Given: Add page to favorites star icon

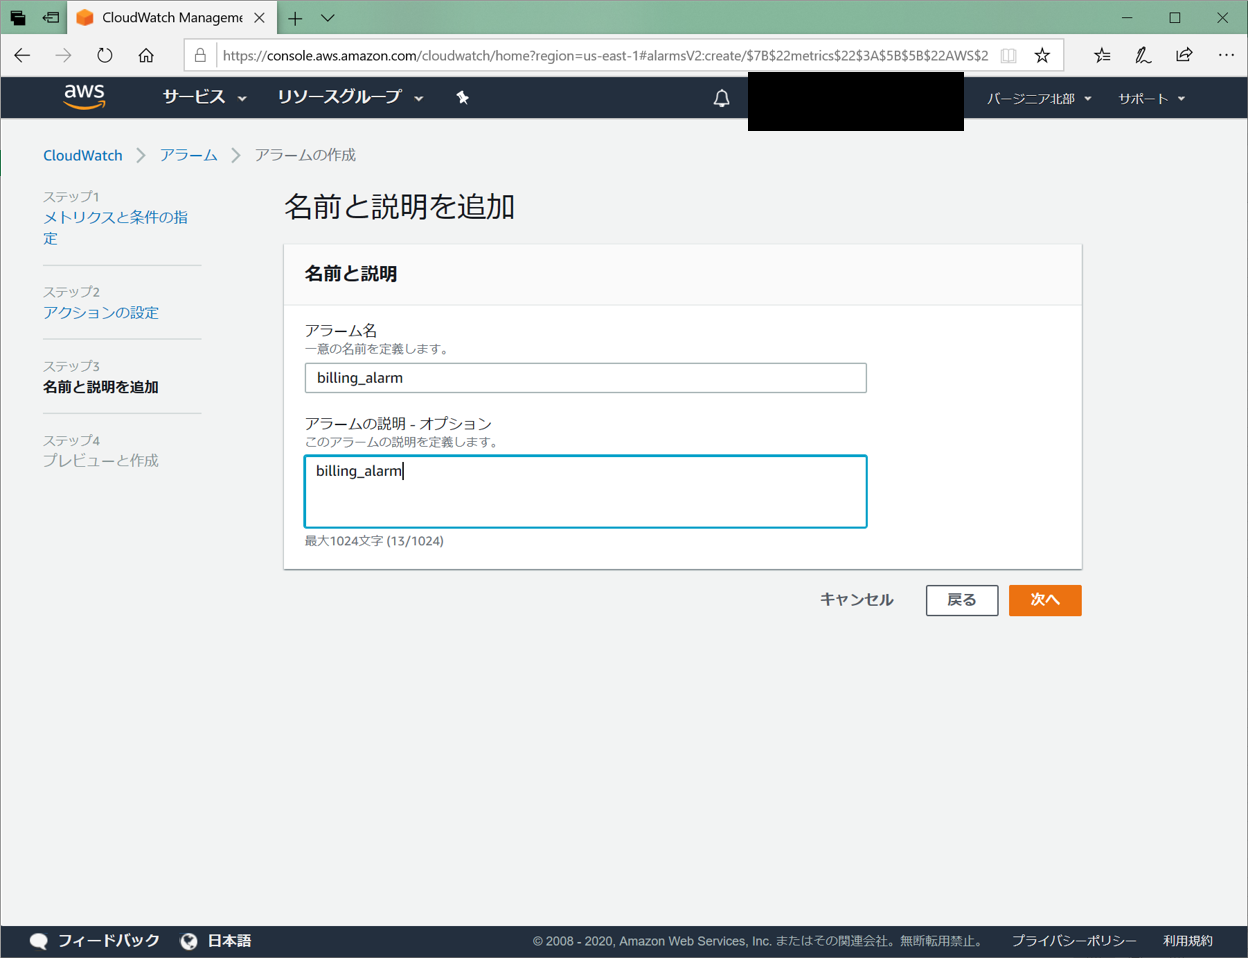Looking at the screenshot, I should 1042,55.
